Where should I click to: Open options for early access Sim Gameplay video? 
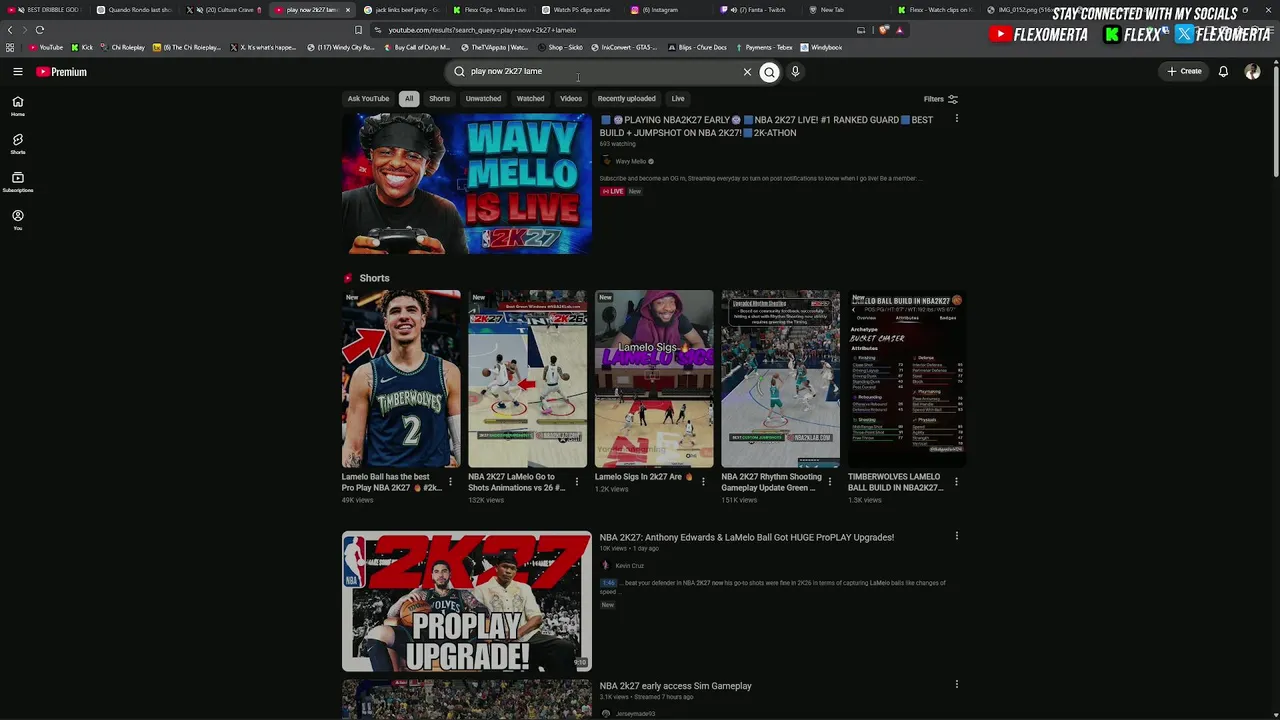click(957, 685)
